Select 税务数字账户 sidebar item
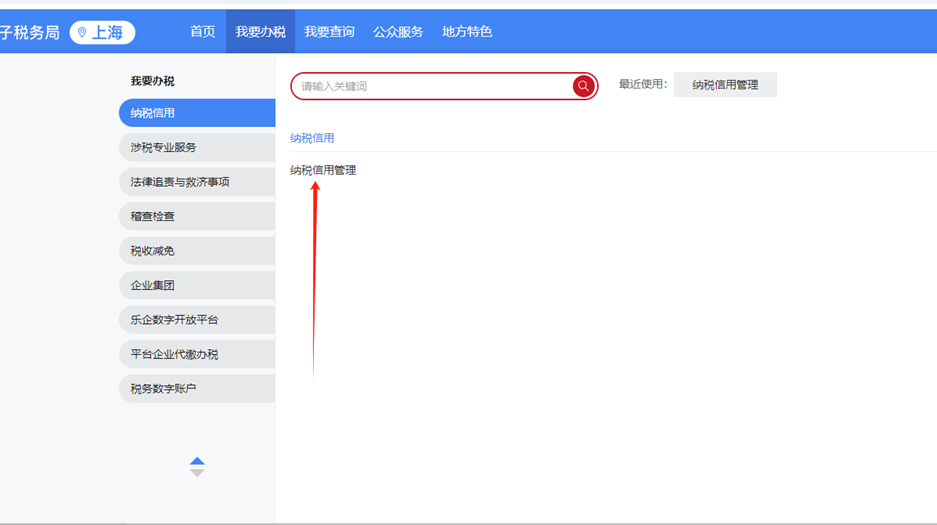The height and width of the screenshot is (525, 937). [x=196, y=388]
